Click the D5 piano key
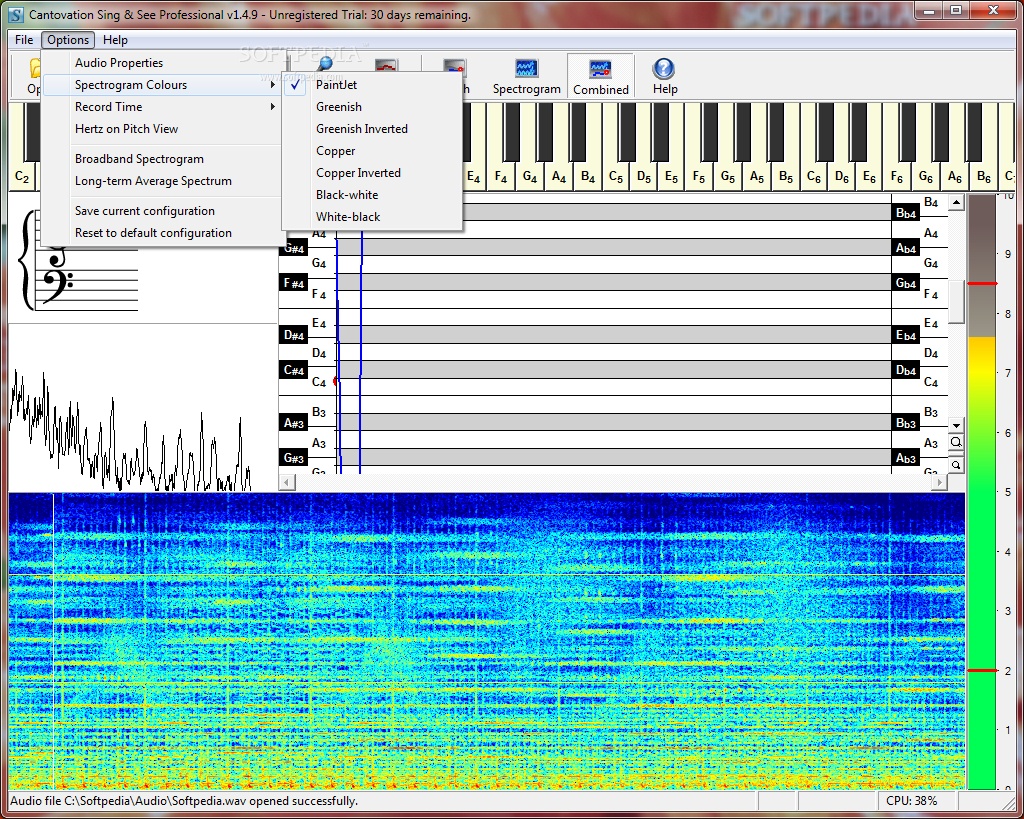Viewport: 1024px width, 819px height. coord(644,176)
